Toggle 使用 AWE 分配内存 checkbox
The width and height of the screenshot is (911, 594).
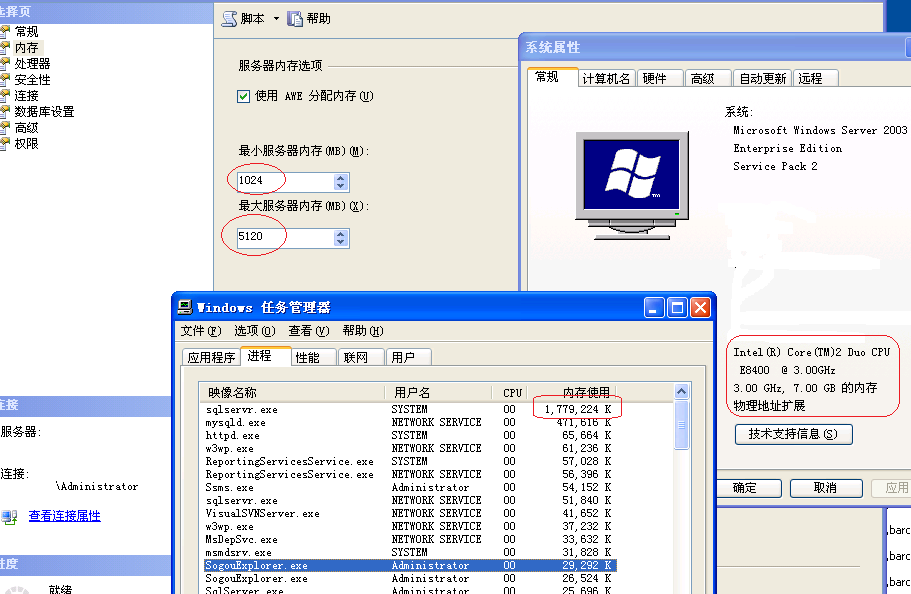tap(243, 96)
